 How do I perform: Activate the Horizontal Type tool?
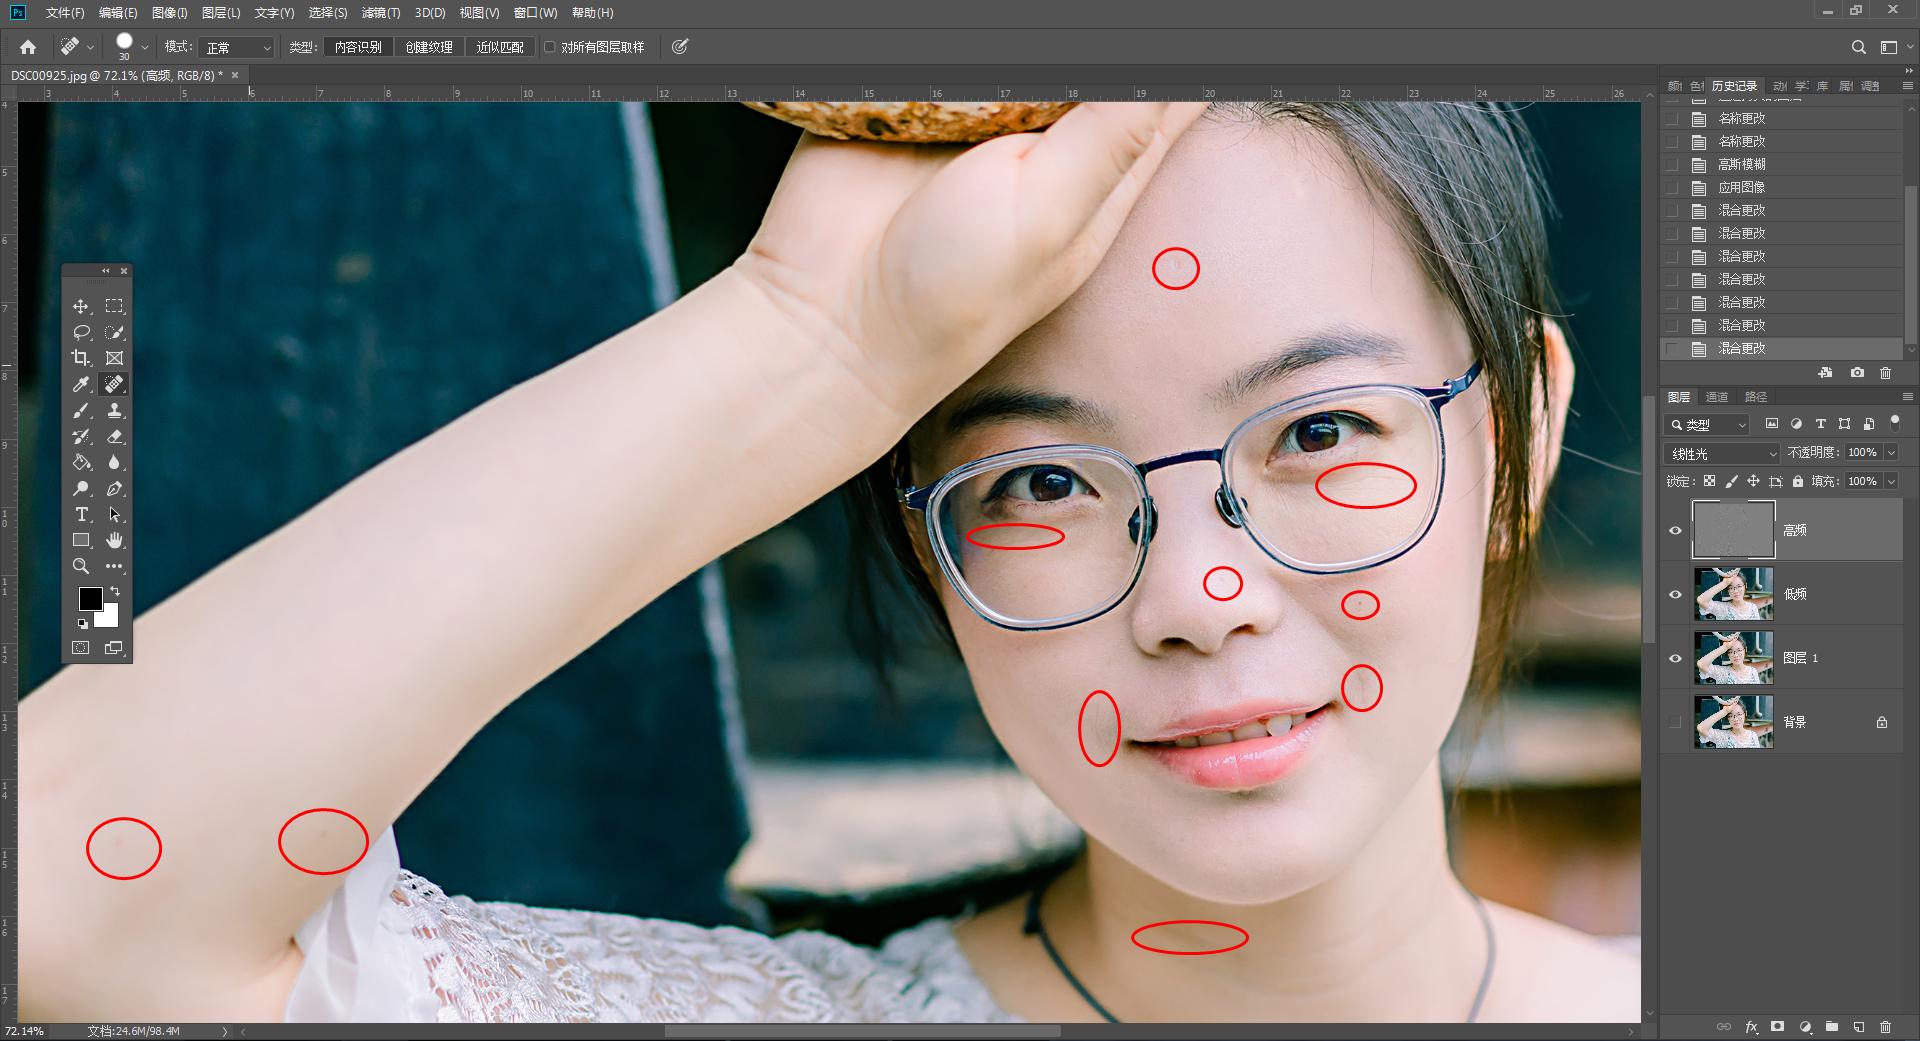(x=81, y=514)
